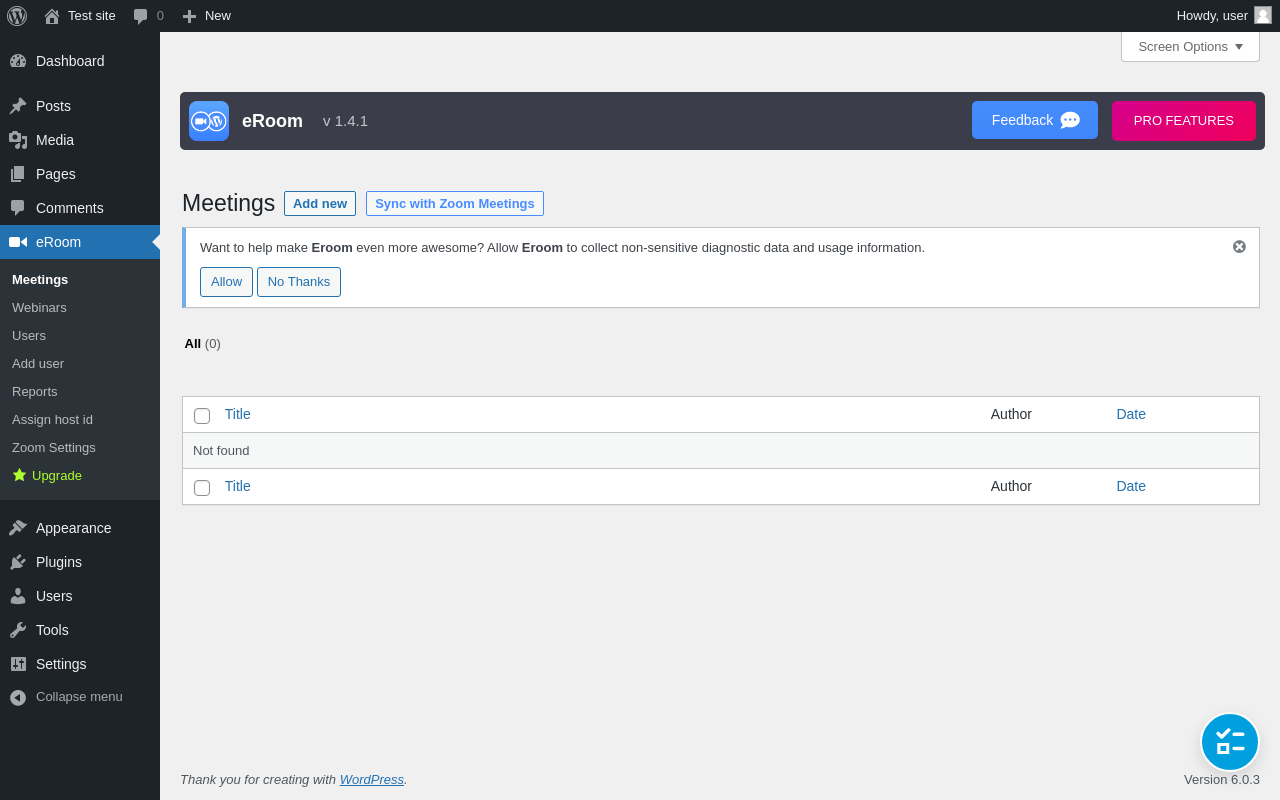Click the 'Not found' table row text
Viewport: 1280px width, 800px height.
point(221,451)
